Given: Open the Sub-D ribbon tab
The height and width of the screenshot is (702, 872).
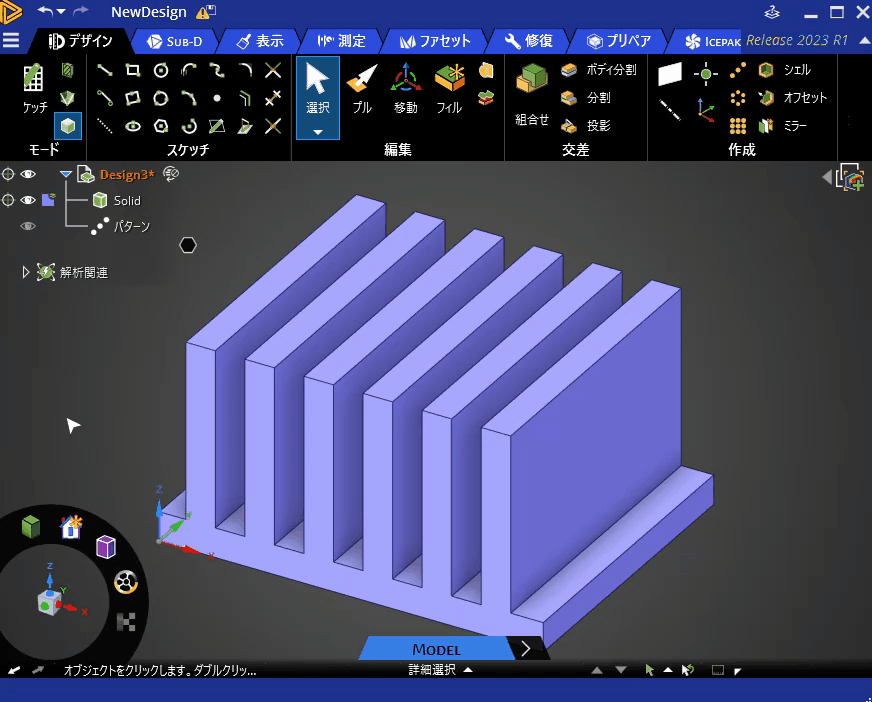Looking at the screenshot, I should 174,42.
